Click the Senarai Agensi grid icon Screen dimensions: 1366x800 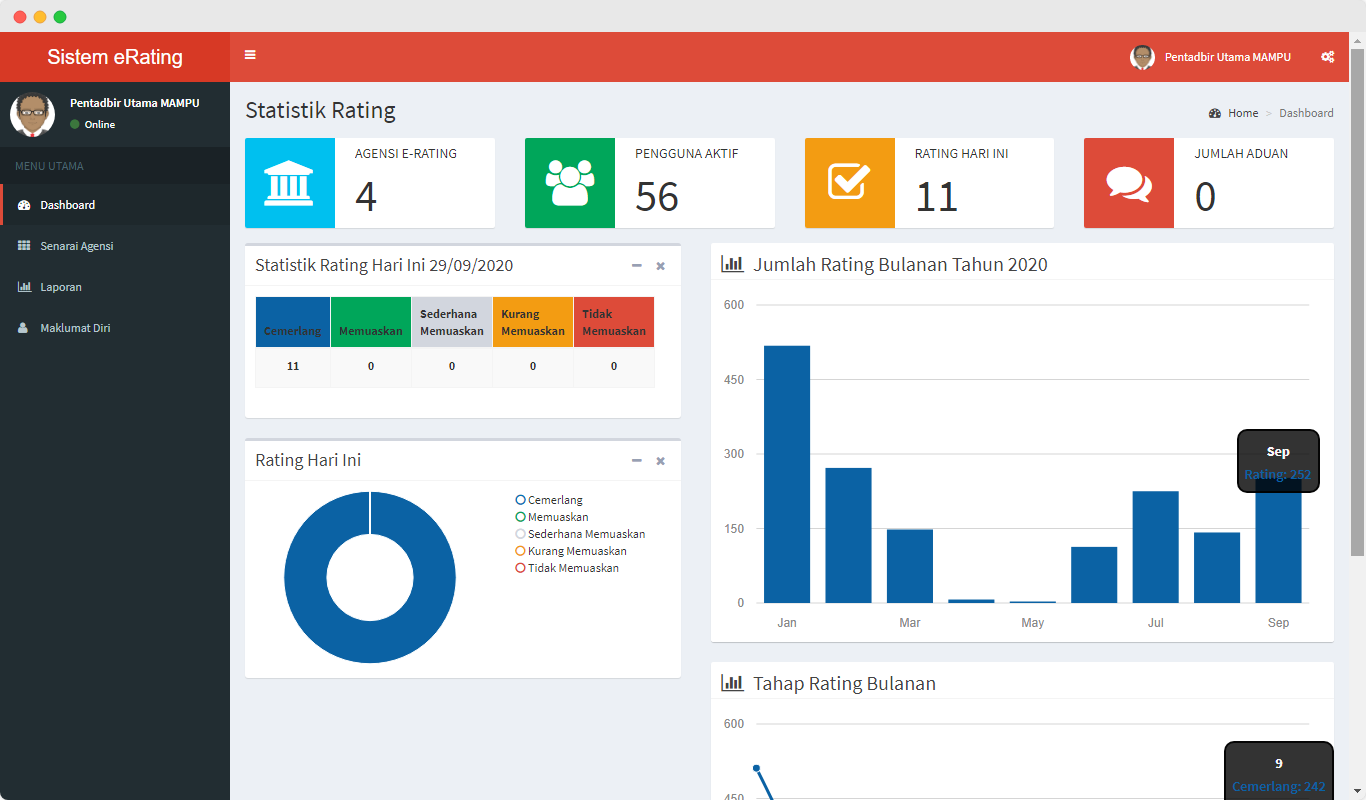click(x=24, y=246)
